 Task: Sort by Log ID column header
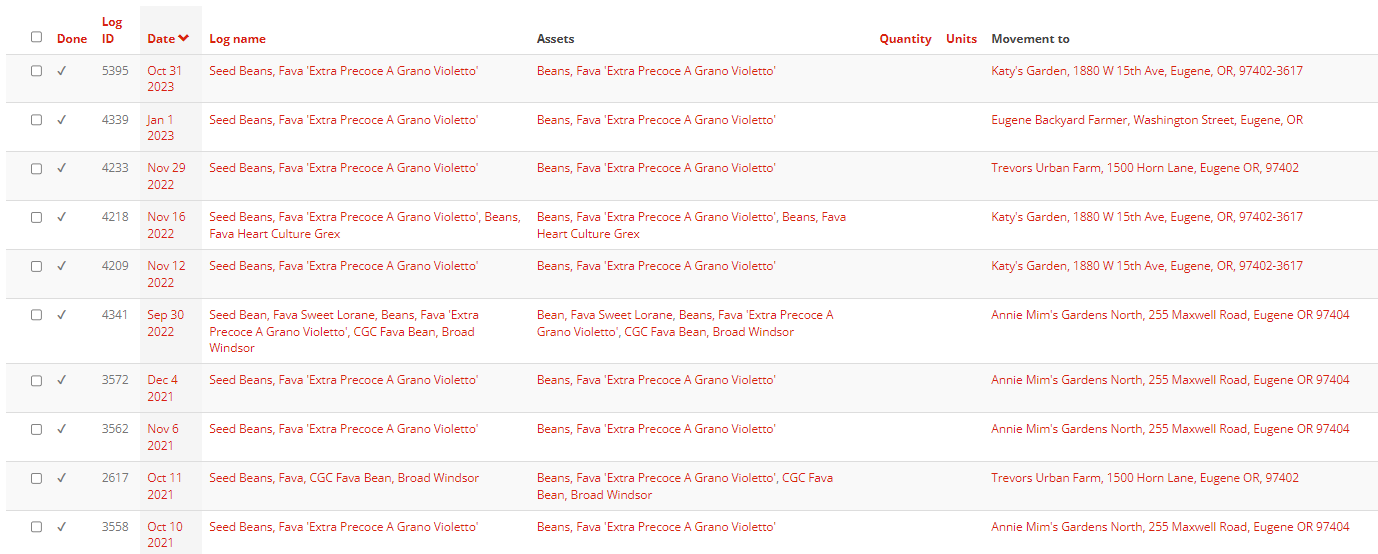112,30
